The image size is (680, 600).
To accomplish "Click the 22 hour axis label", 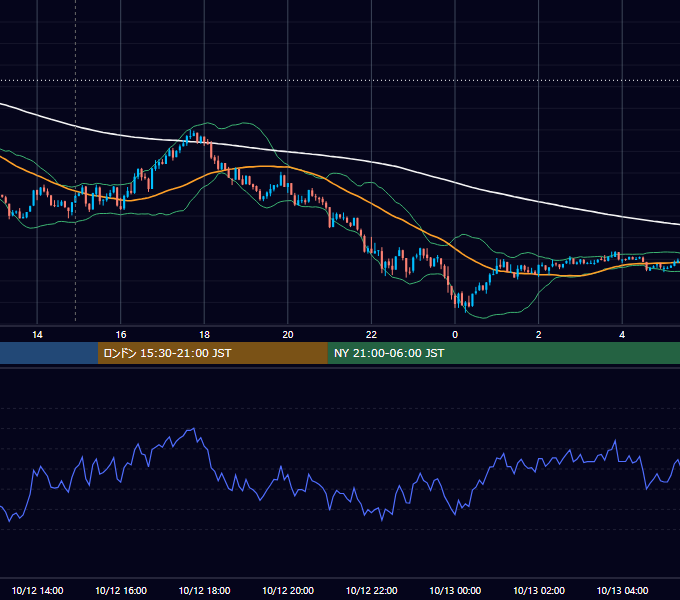I will pos(371,335).
